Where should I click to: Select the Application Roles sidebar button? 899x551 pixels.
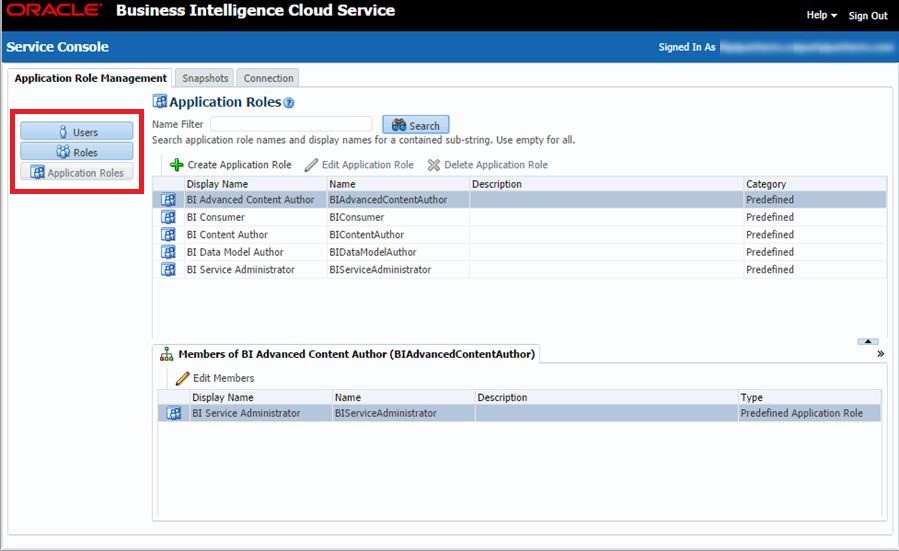point(77,173)
